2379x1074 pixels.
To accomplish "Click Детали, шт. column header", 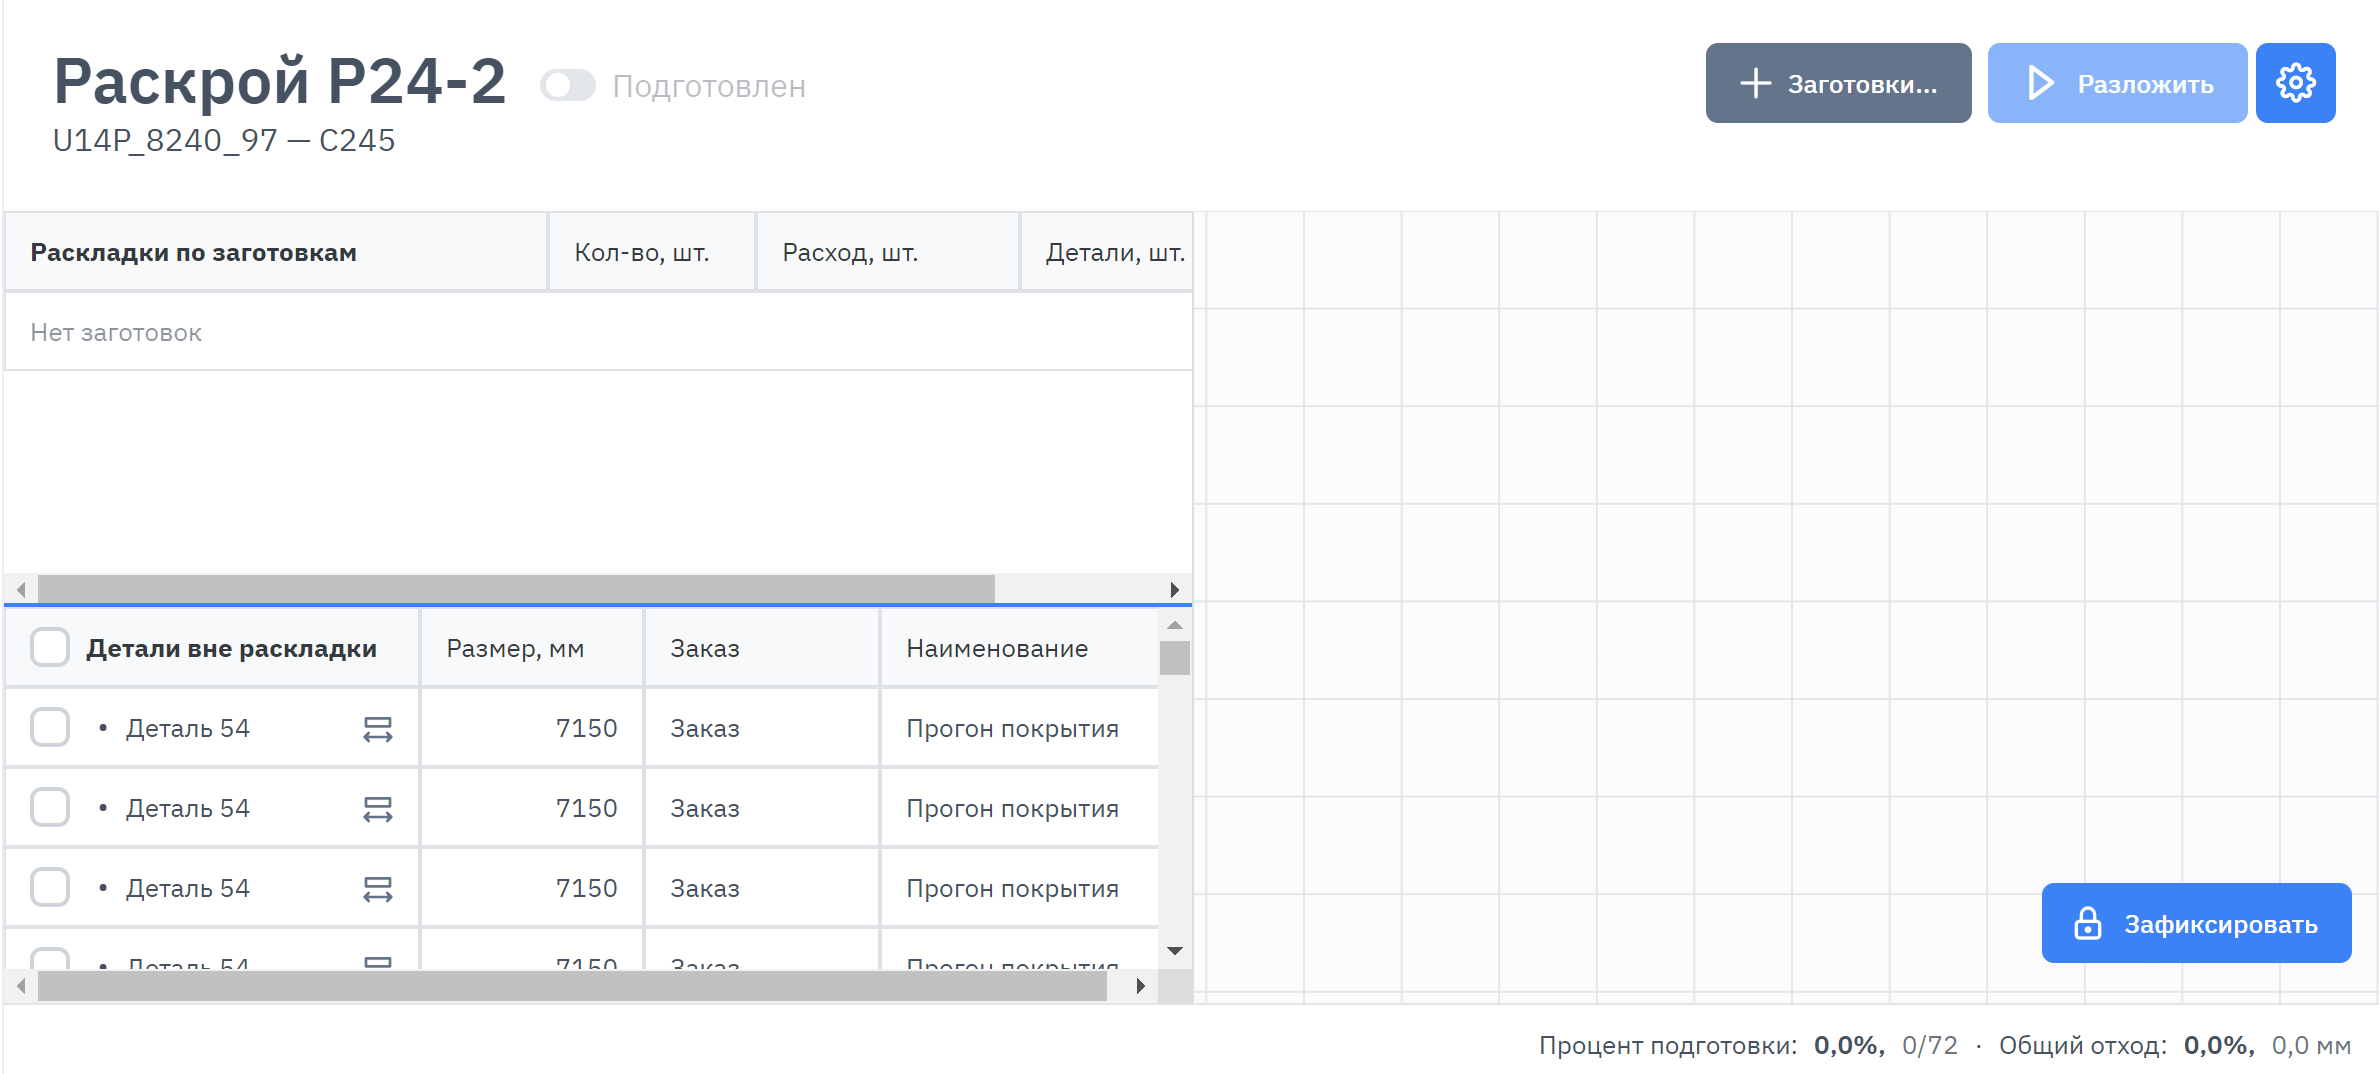I will tap(1107, 252).
